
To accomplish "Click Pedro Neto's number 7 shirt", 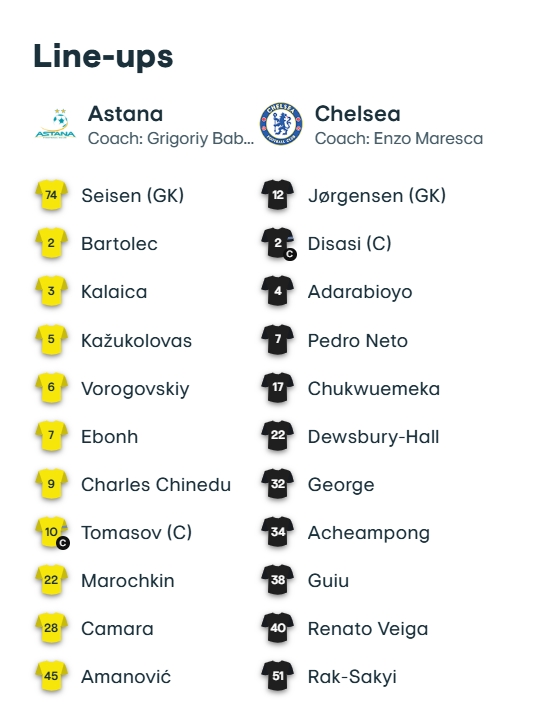I will pos(278,340).
